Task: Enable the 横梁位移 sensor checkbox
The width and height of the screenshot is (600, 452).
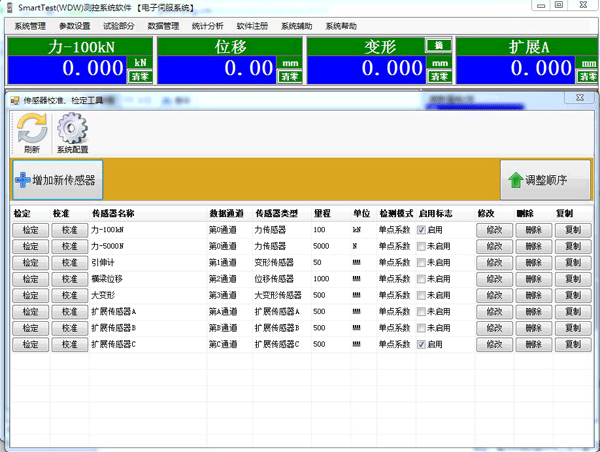Action: click(x=421, y=279)
